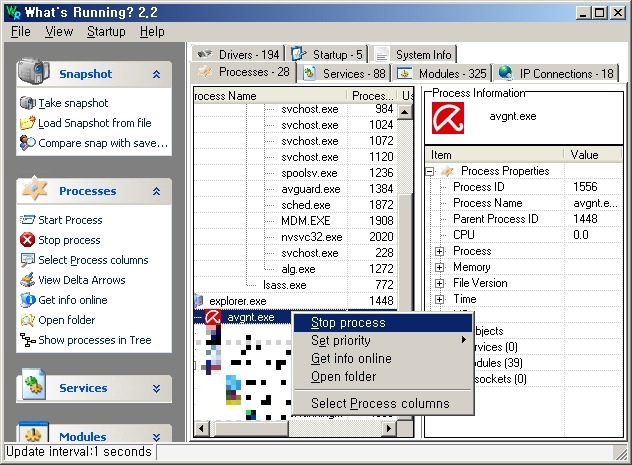Collapse the Processes sidebar panel chevron
The image size is (632, 465).
[156, 191]
